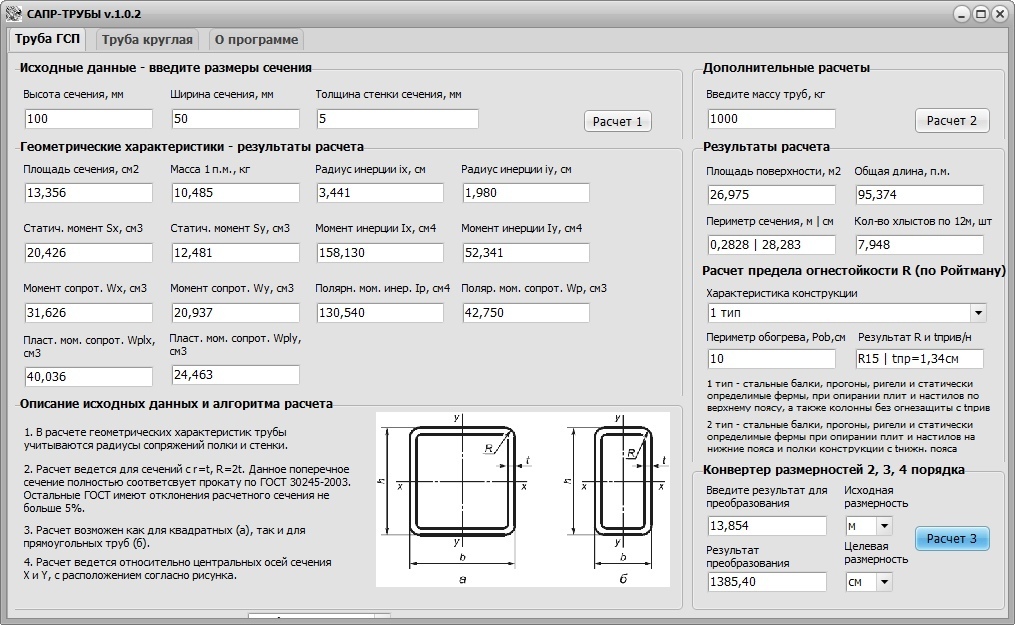
Task: Click the Высота сечения input field
Action: [89, 119]
